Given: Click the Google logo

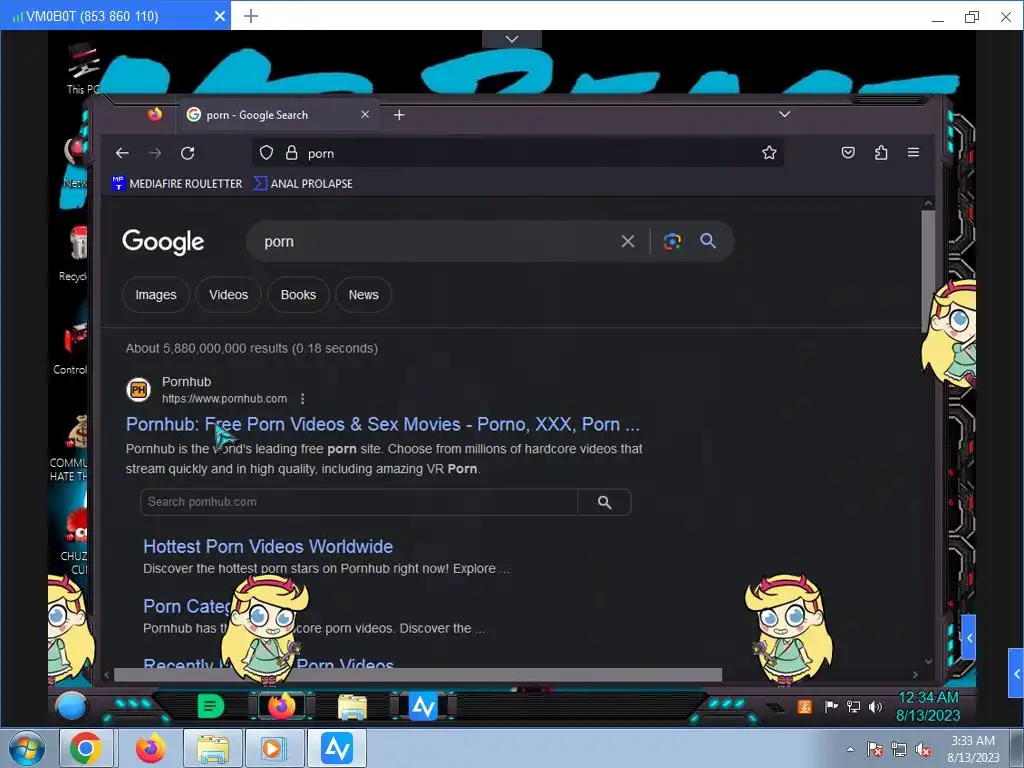Looking at the screenshot, I should pos(163,242).
